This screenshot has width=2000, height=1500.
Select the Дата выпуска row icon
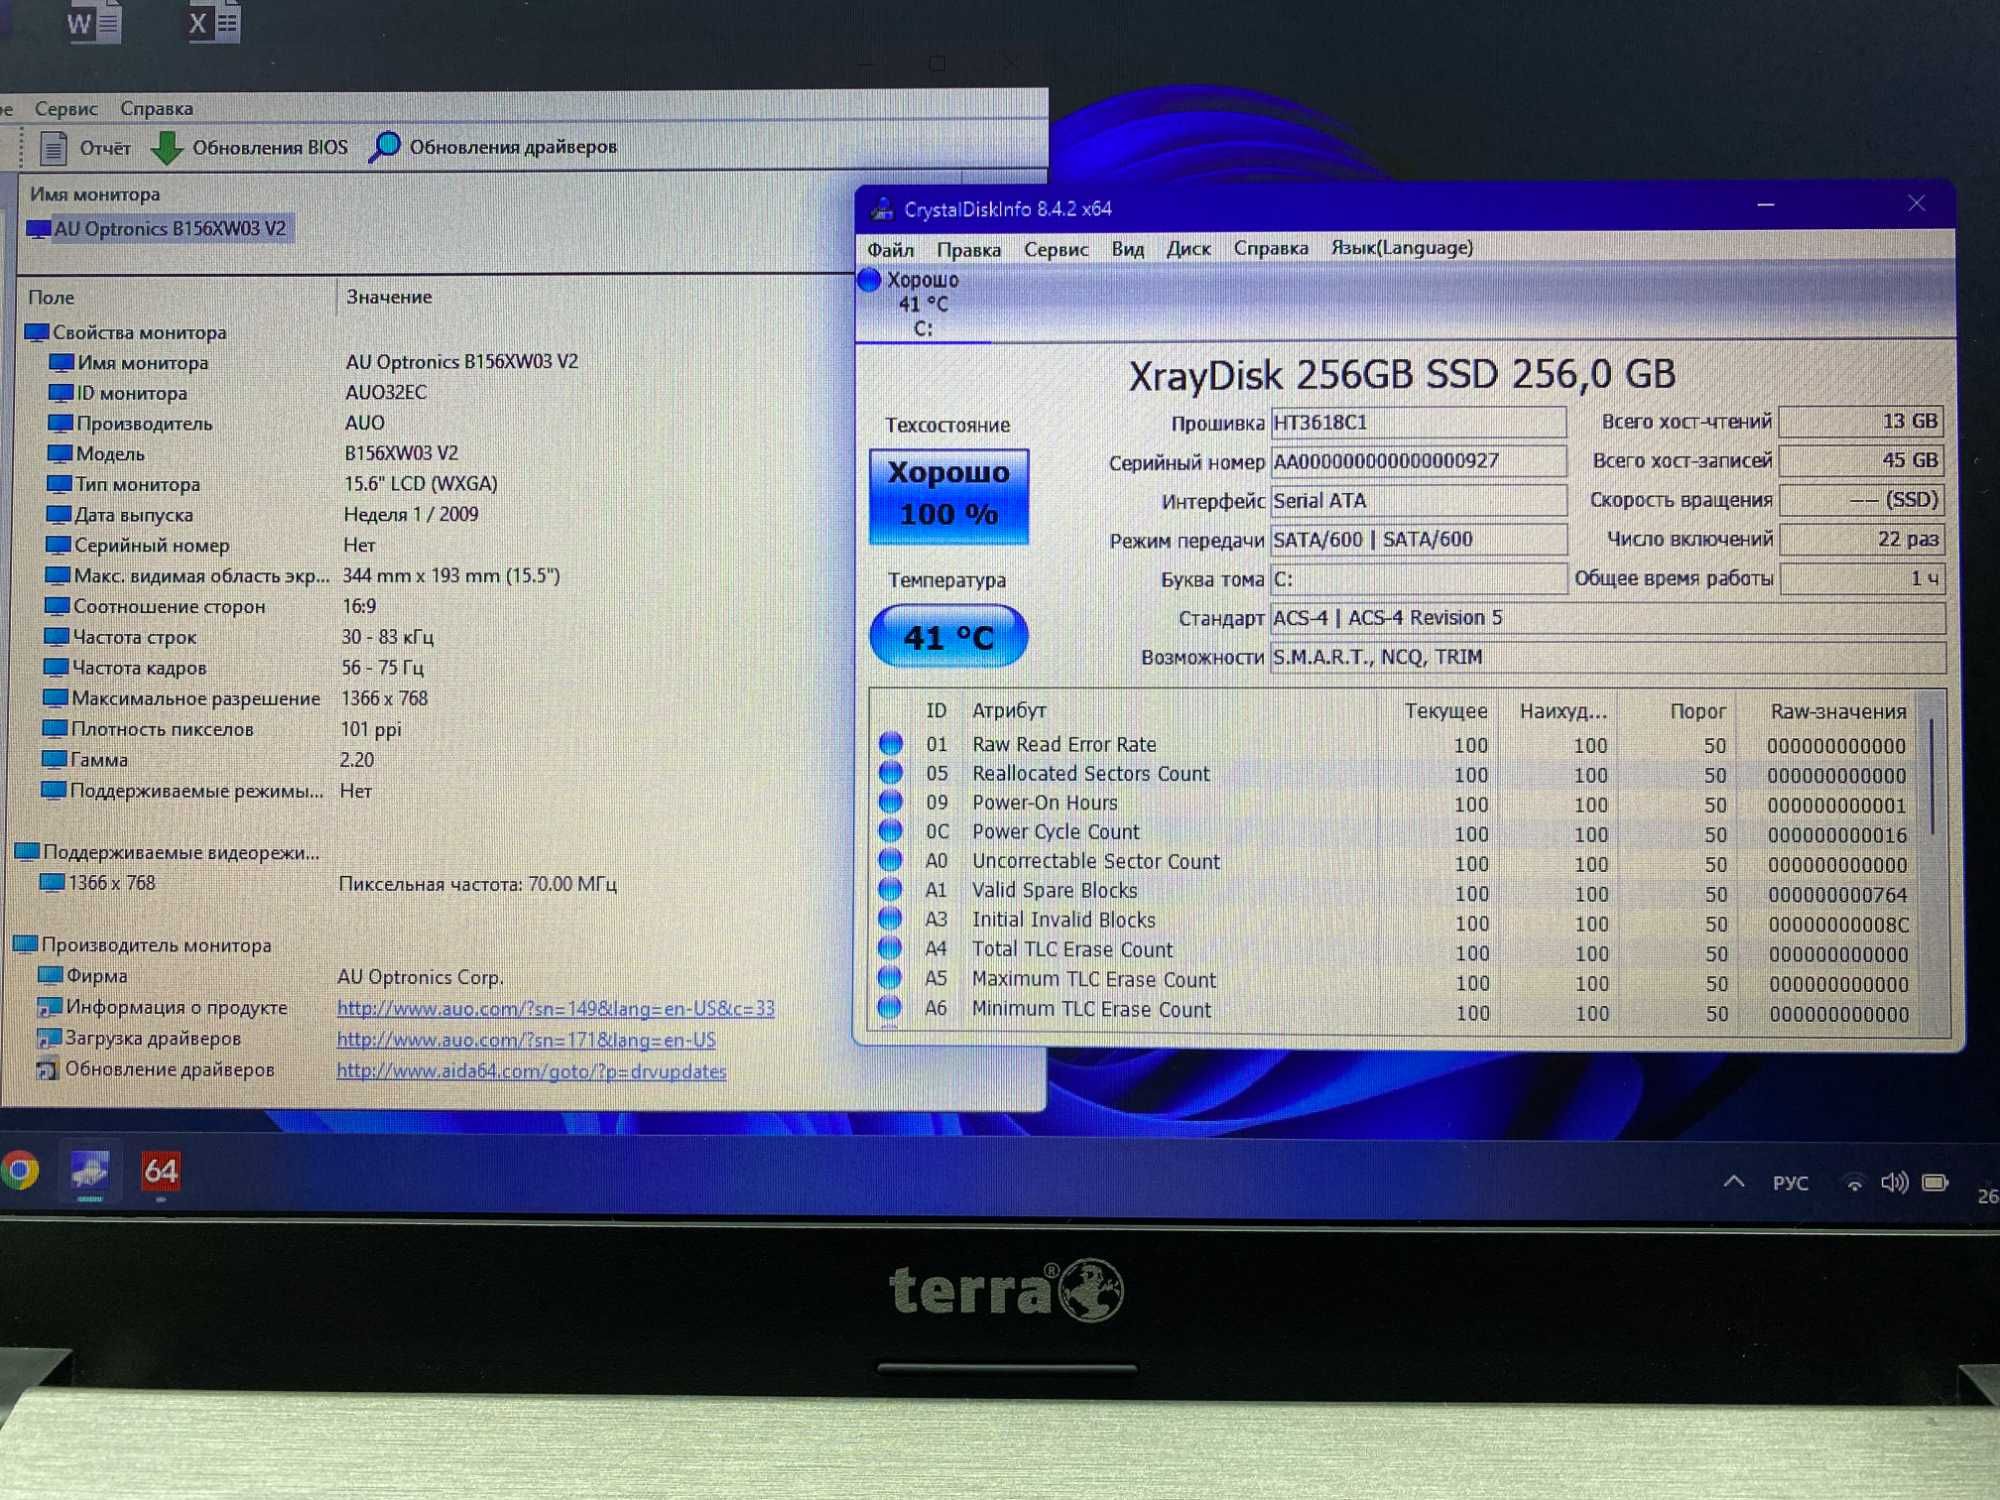point(58,515)
